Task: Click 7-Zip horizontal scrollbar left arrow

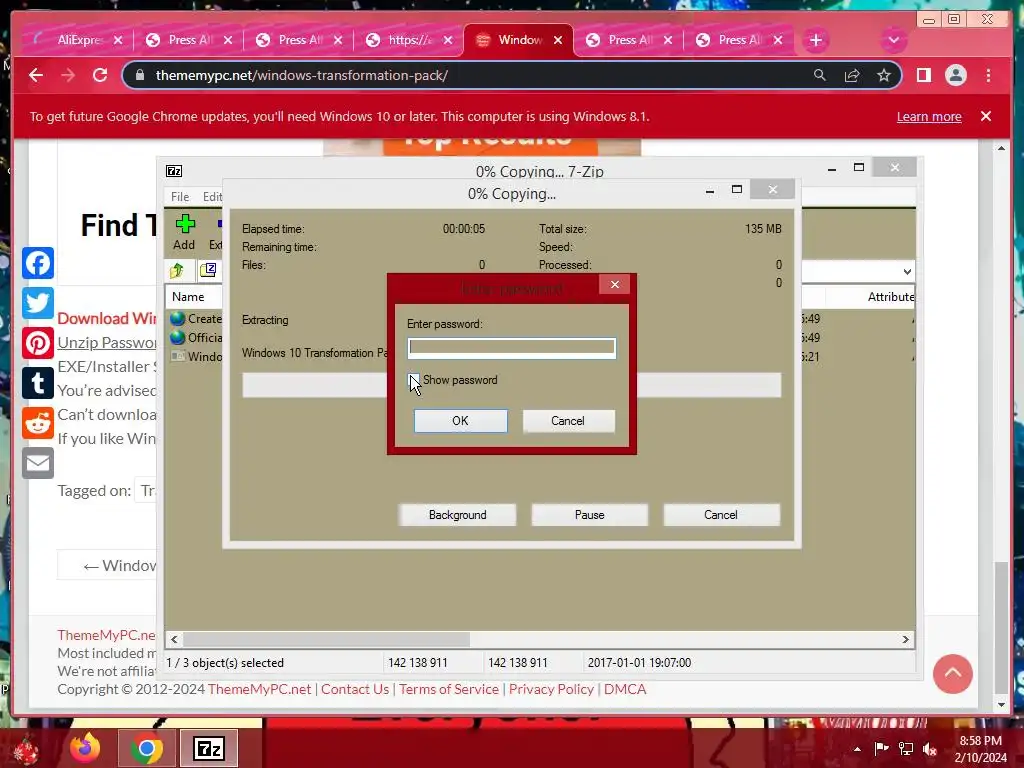Action: [x=174, y=639]
